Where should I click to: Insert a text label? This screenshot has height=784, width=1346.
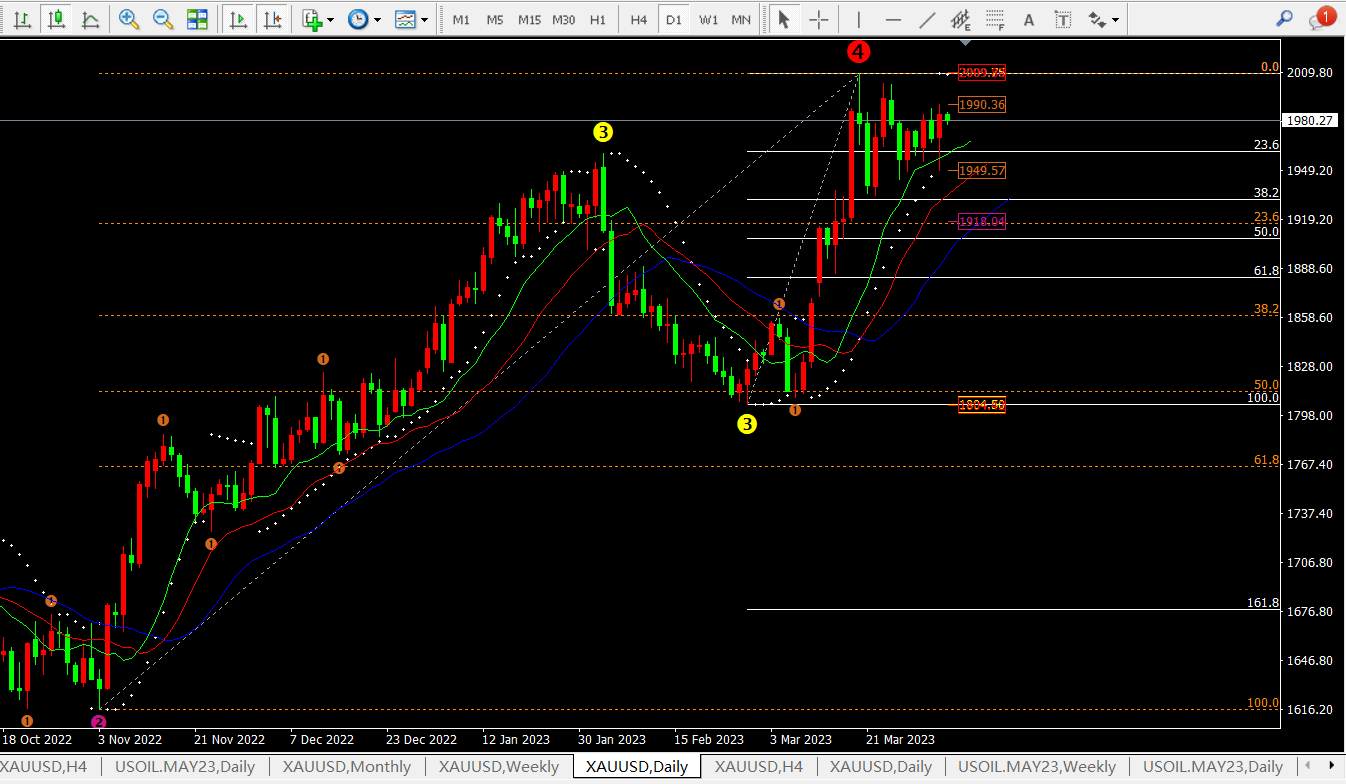[x=1063, y=19]
